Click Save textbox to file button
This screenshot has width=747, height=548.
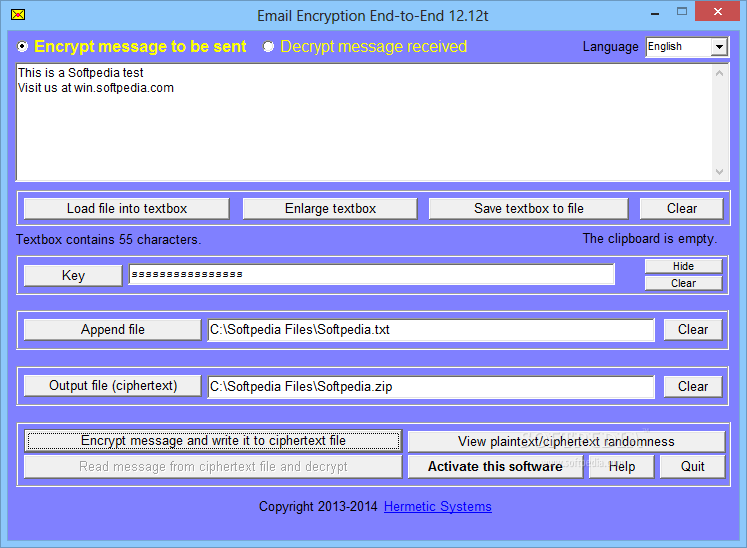point(528,209)
